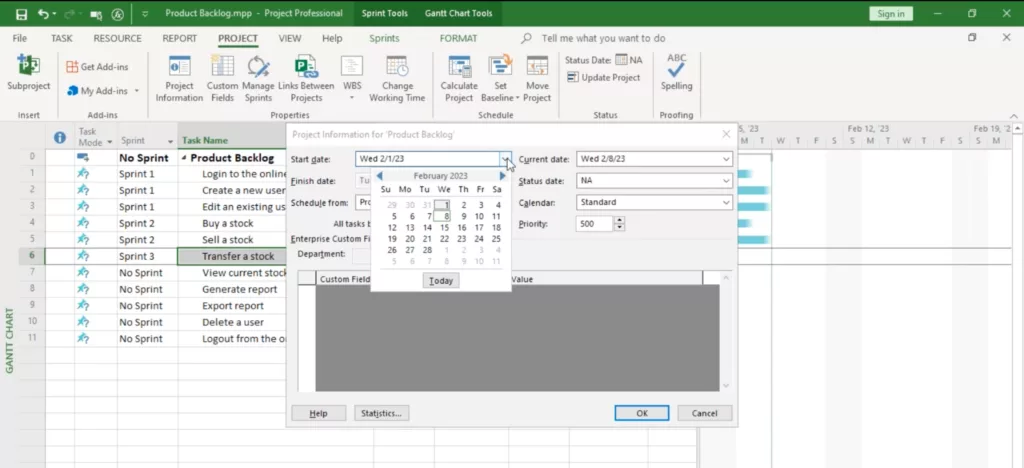Select row number 11 header
The height and width of the screenshot is (468, 1024).
32,338
